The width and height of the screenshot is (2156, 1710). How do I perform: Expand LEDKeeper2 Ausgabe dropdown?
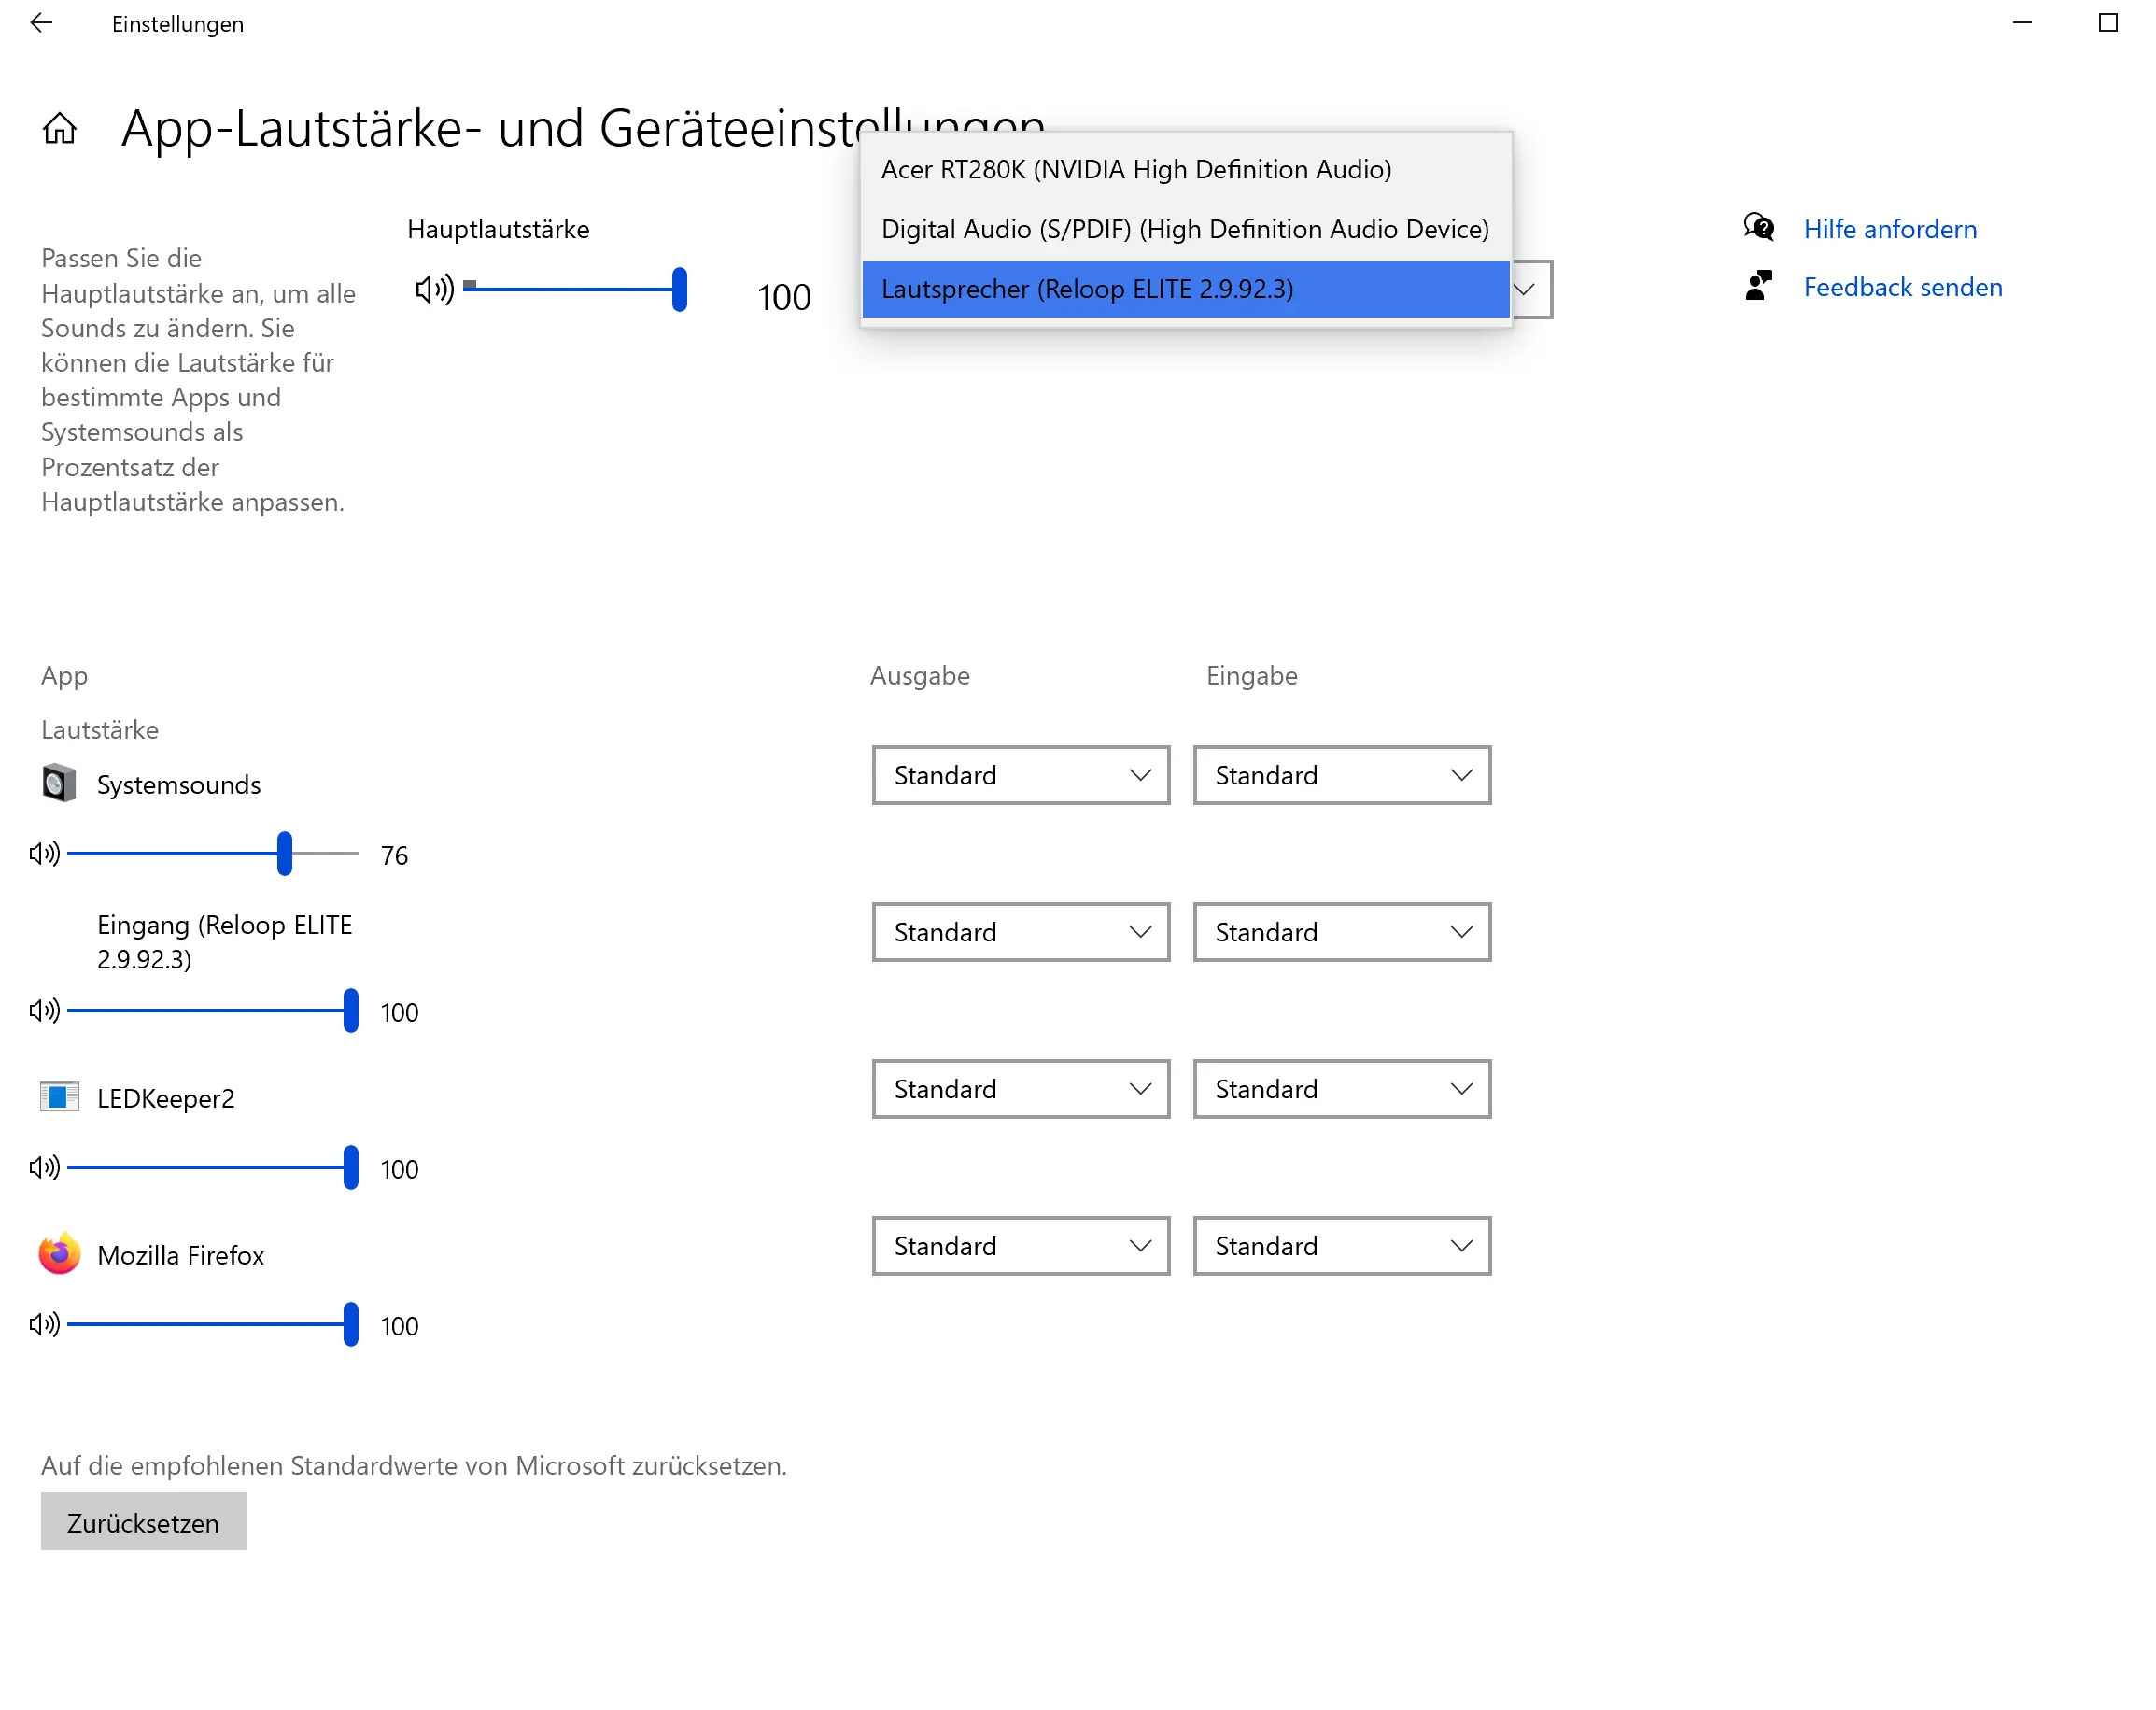pos(1020,1088)
